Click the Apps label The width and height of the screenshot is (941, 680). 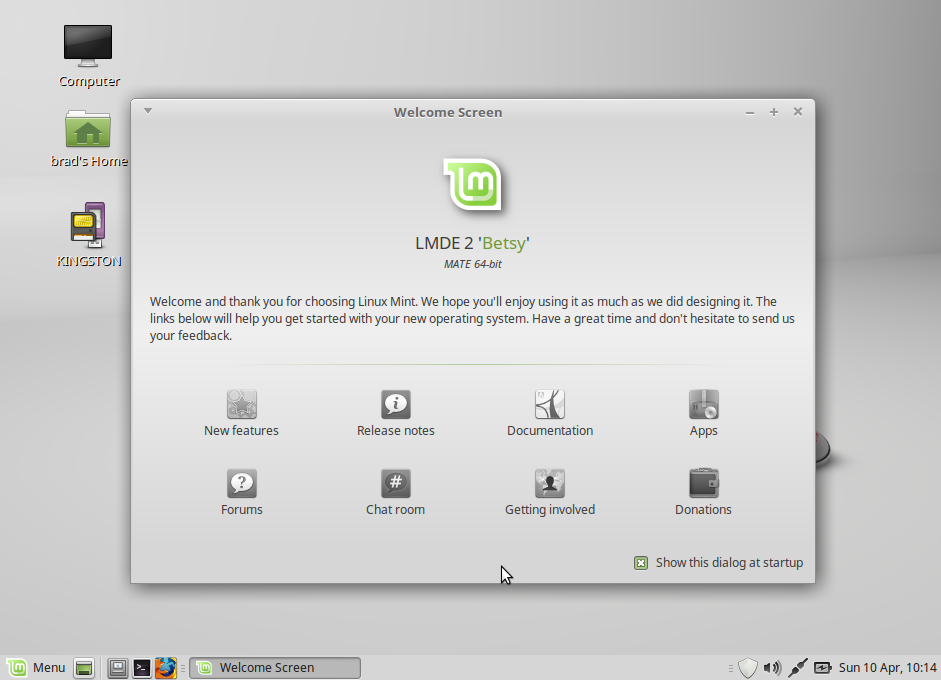[x=703, y=431]
